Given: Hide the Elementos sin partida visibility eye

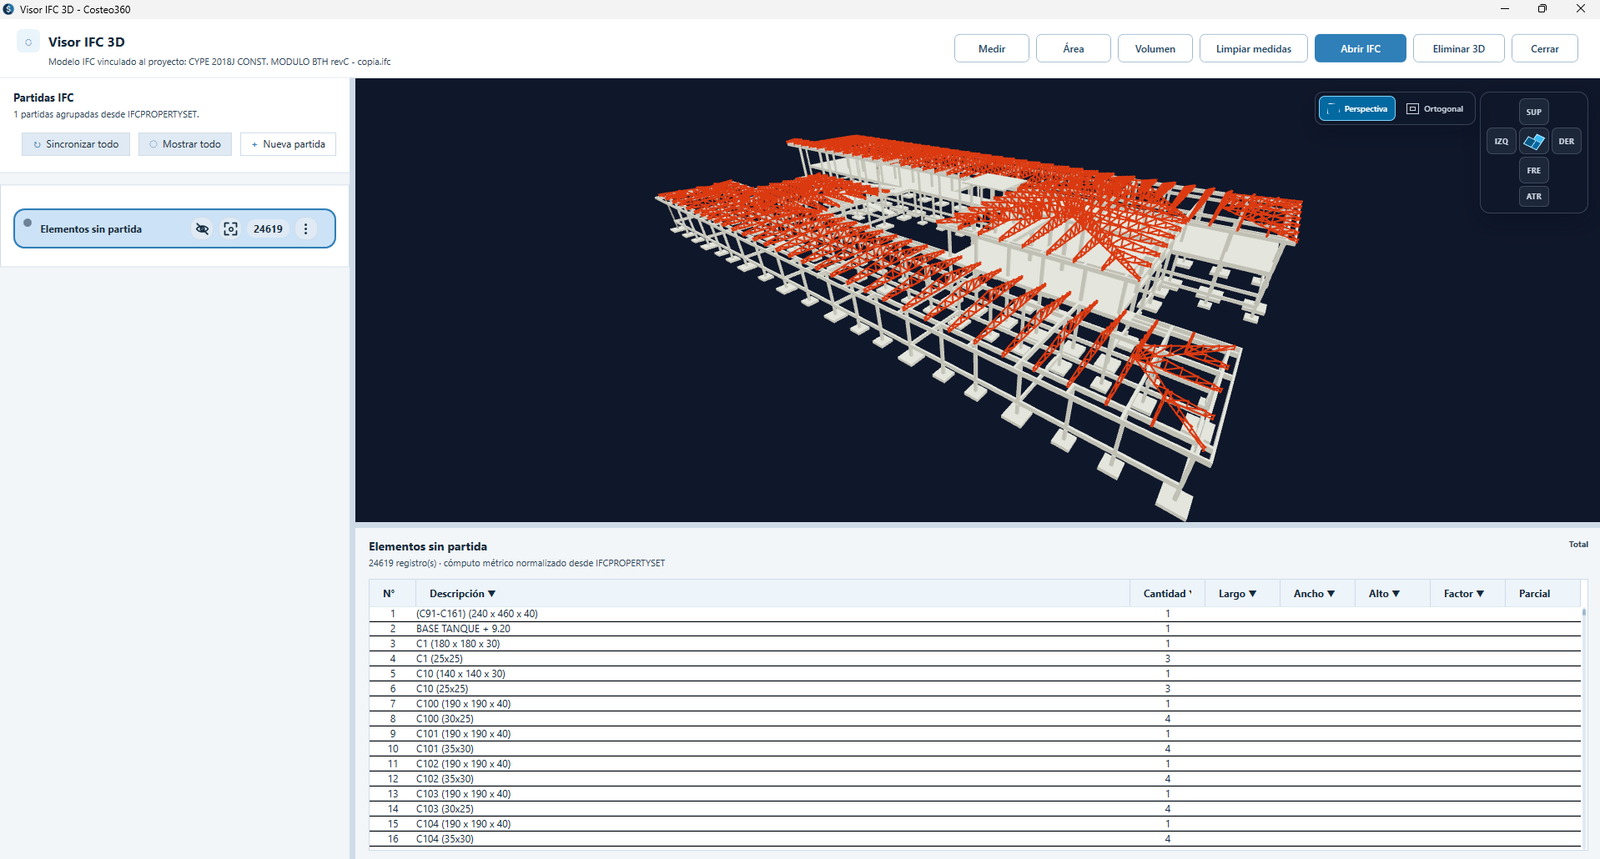Looking at the screenshot, I should (202, 229).
